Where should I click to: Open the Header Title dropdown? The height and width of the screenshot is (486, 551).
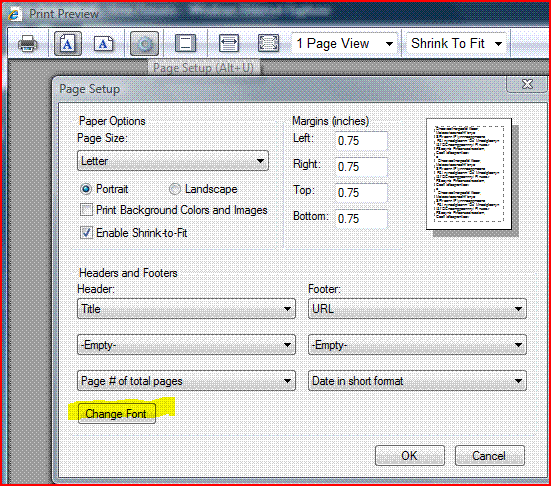[186, 309]
